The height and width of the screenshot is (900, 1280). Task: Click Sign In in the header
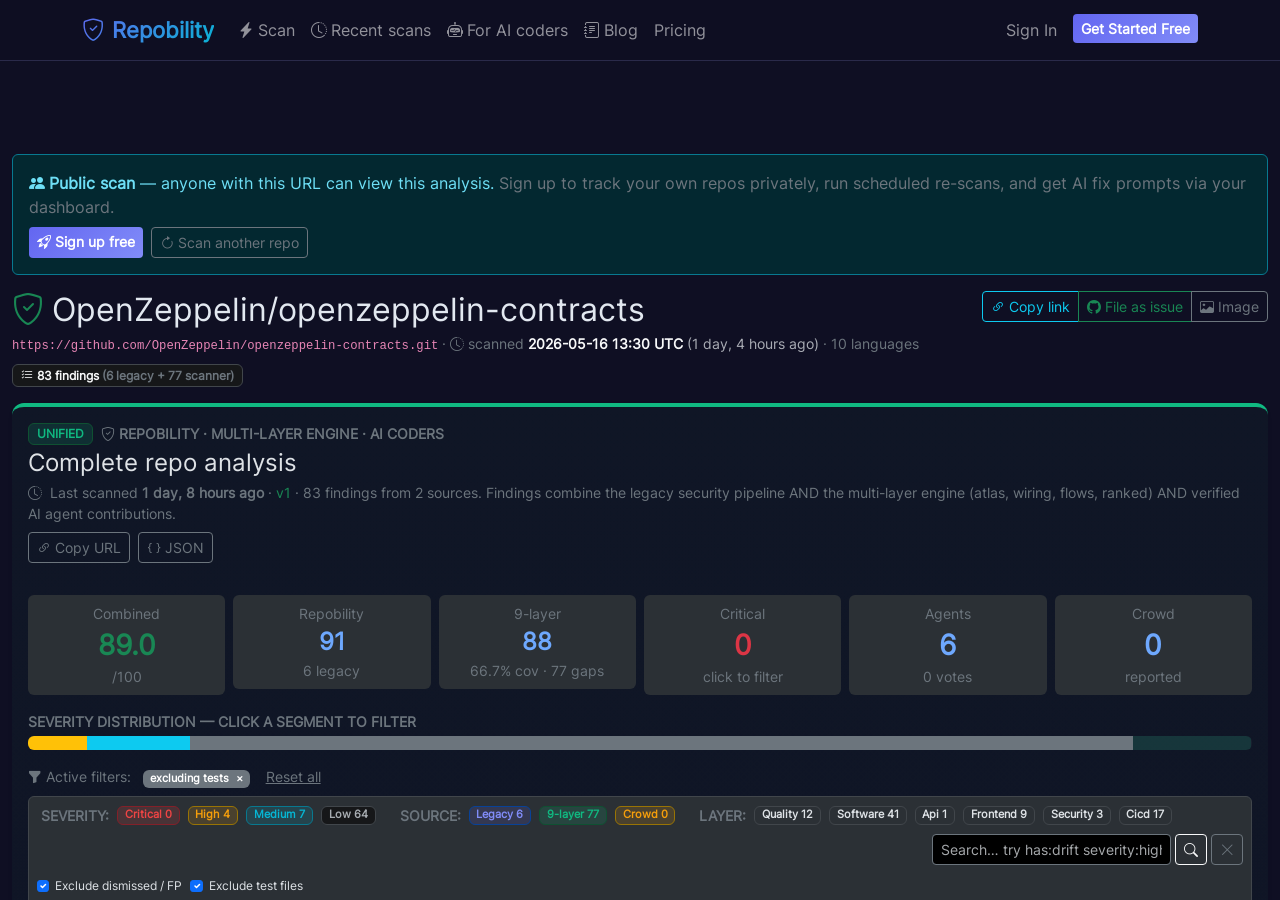(x=1031, y=30)
